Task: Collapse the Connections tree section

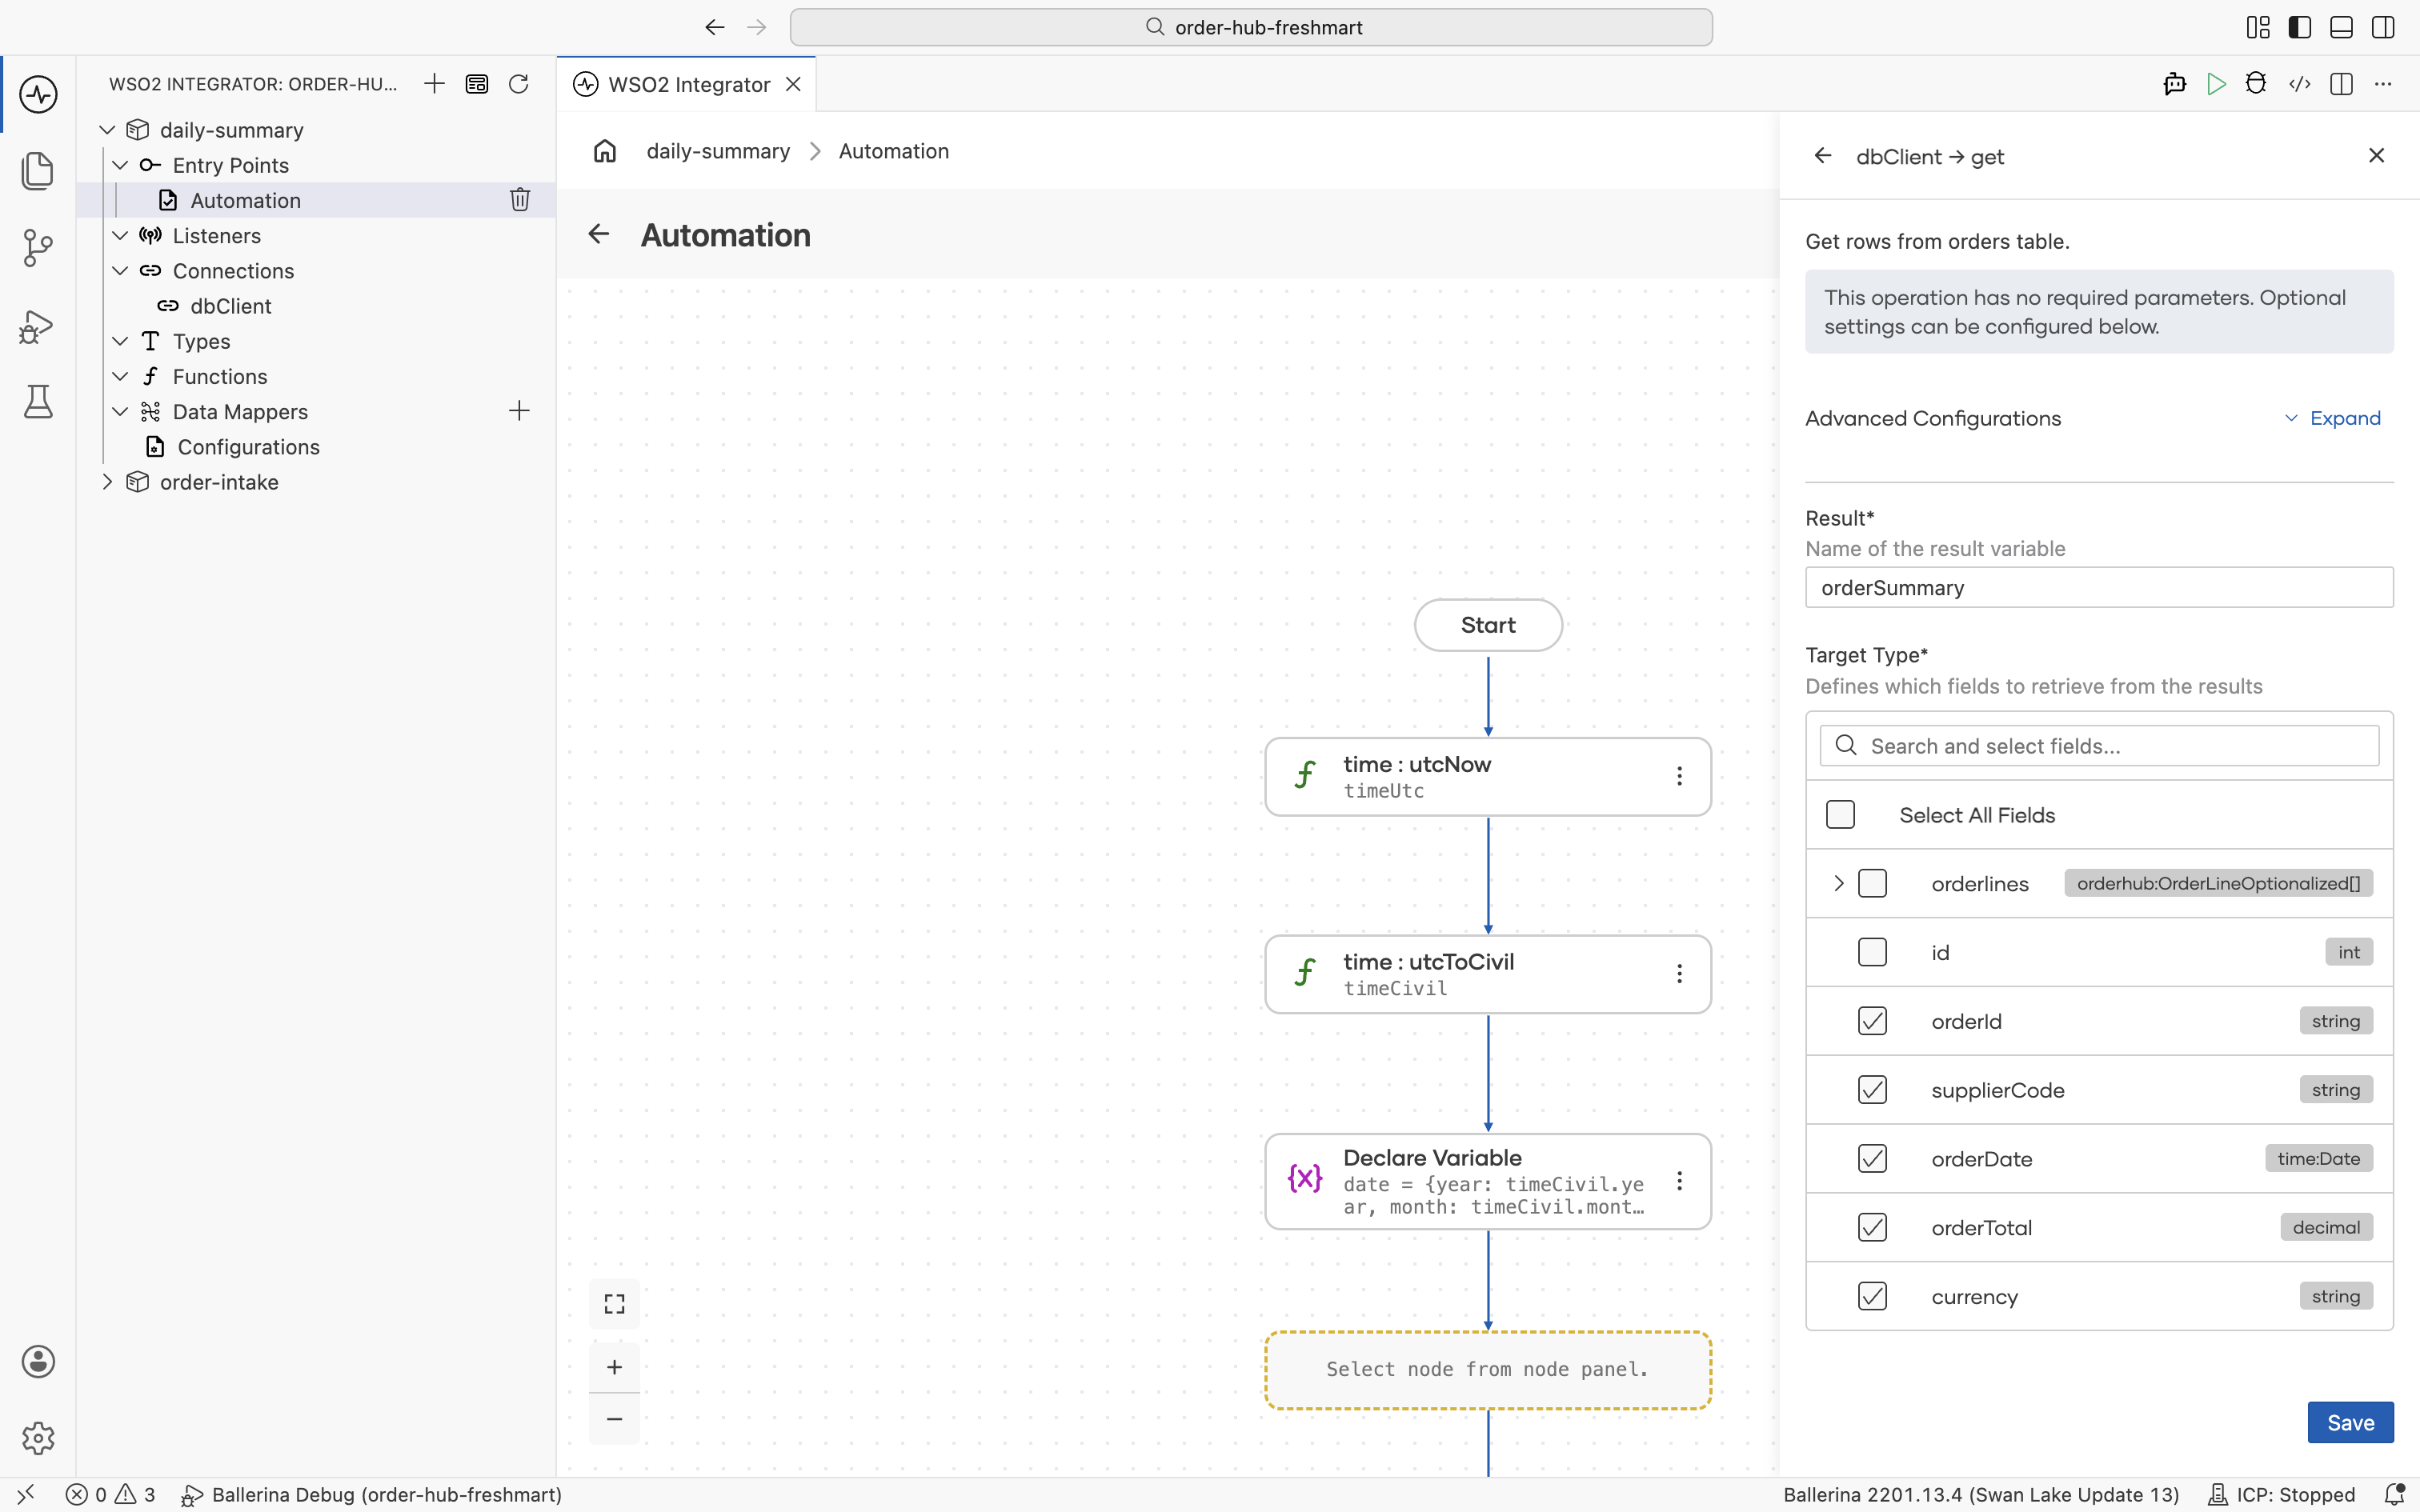Action: pyautogui.click(x=120, y=271)
